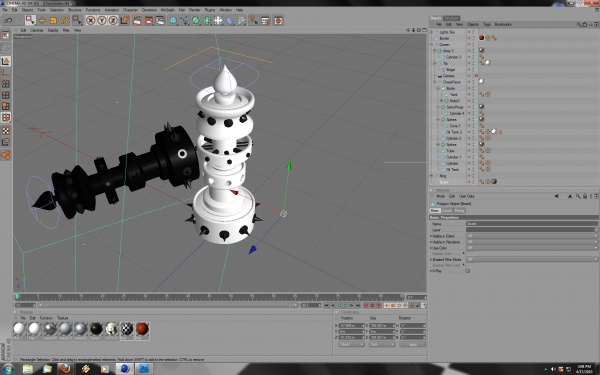Select the Tube object

(x=450, y=151)
